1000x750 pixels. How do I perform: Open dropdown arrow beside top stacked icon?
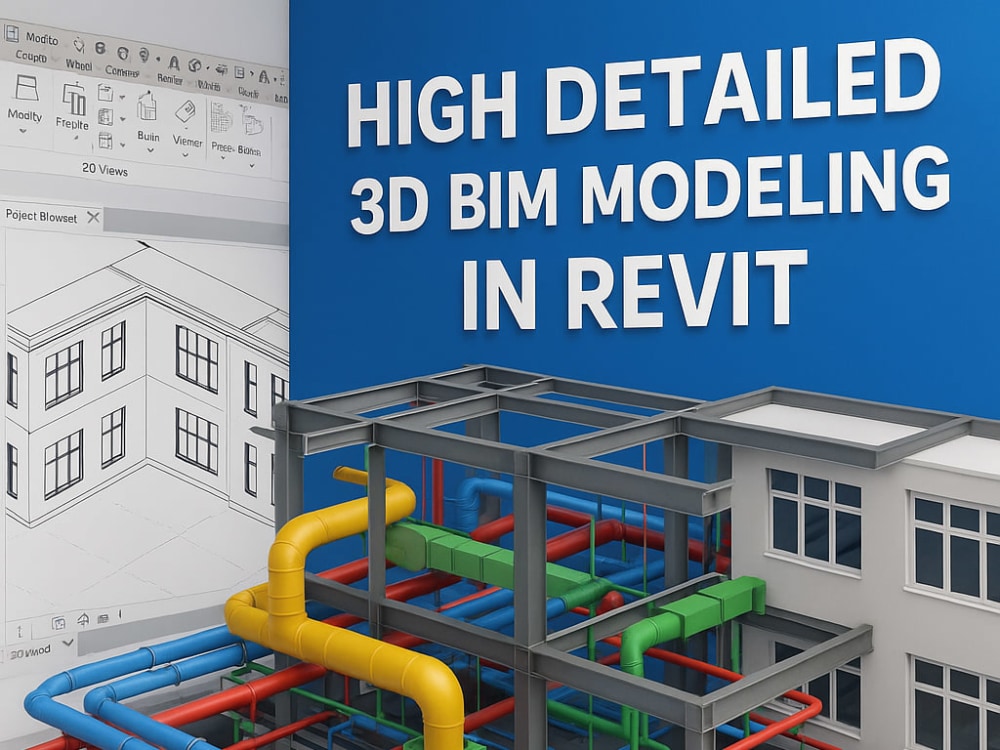[x=122, y=97]
